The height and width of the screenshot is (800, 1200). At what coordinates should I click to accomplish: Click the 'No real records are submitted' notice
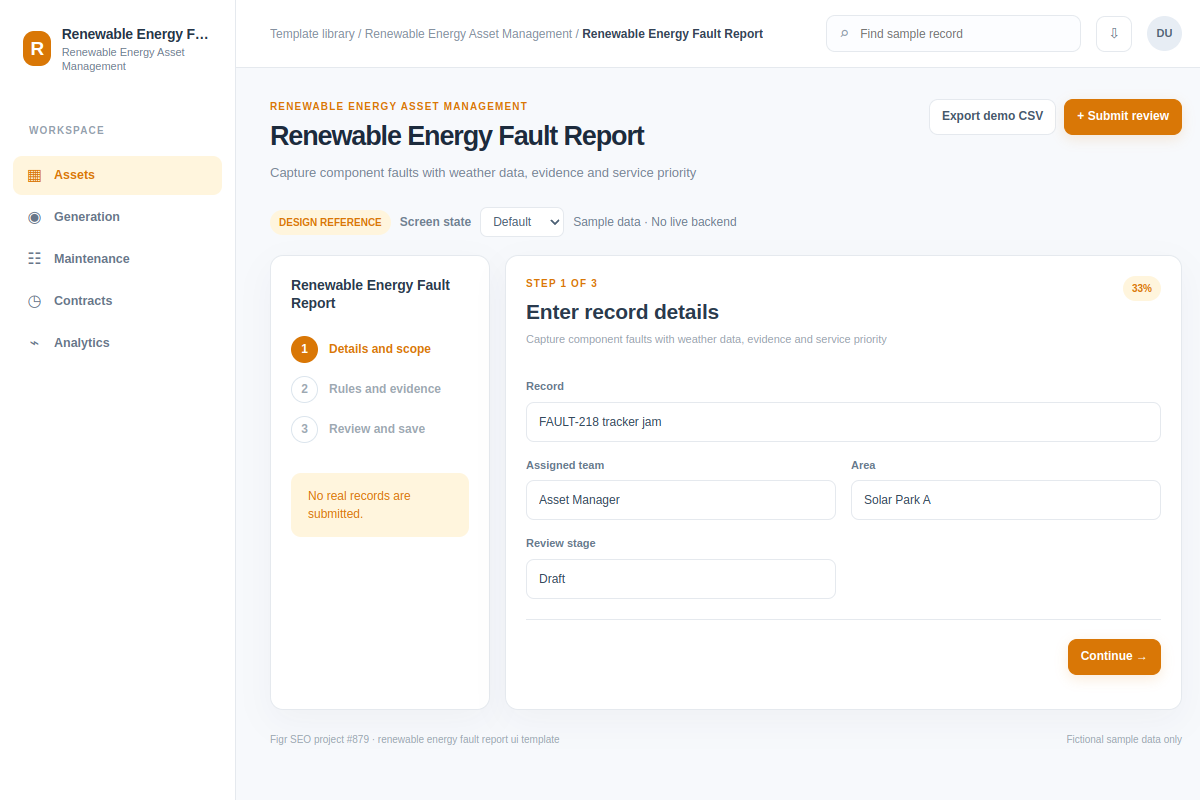click(380, 505)
